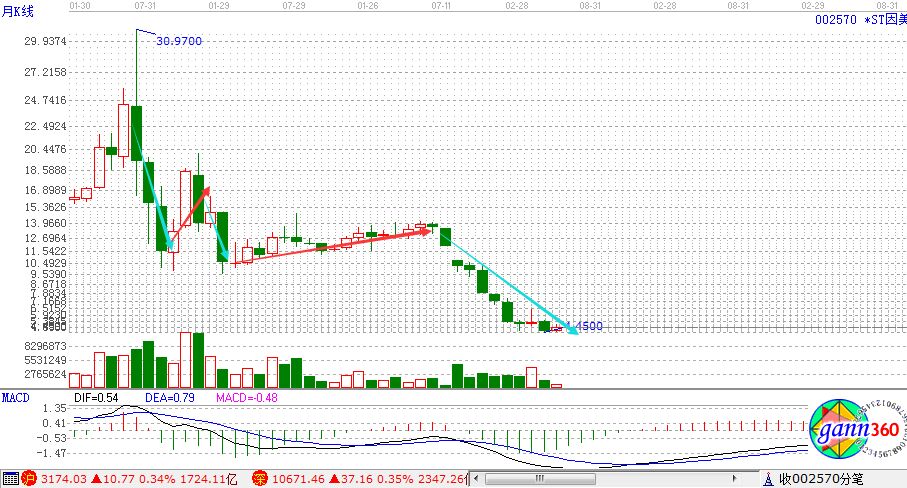Click the short red arrow on the rebound
Screen dimensions: 907x488
click(190, 212)
